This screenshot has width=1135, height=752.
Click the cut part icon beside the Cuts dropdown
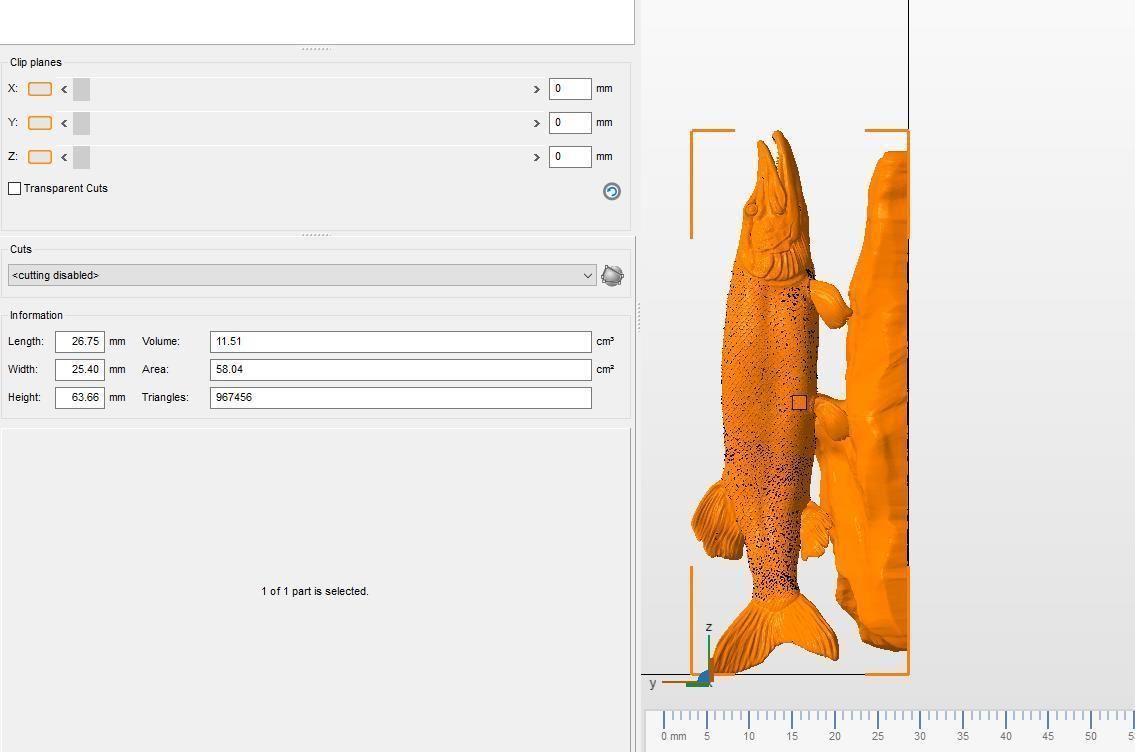[x=612, y=276]
